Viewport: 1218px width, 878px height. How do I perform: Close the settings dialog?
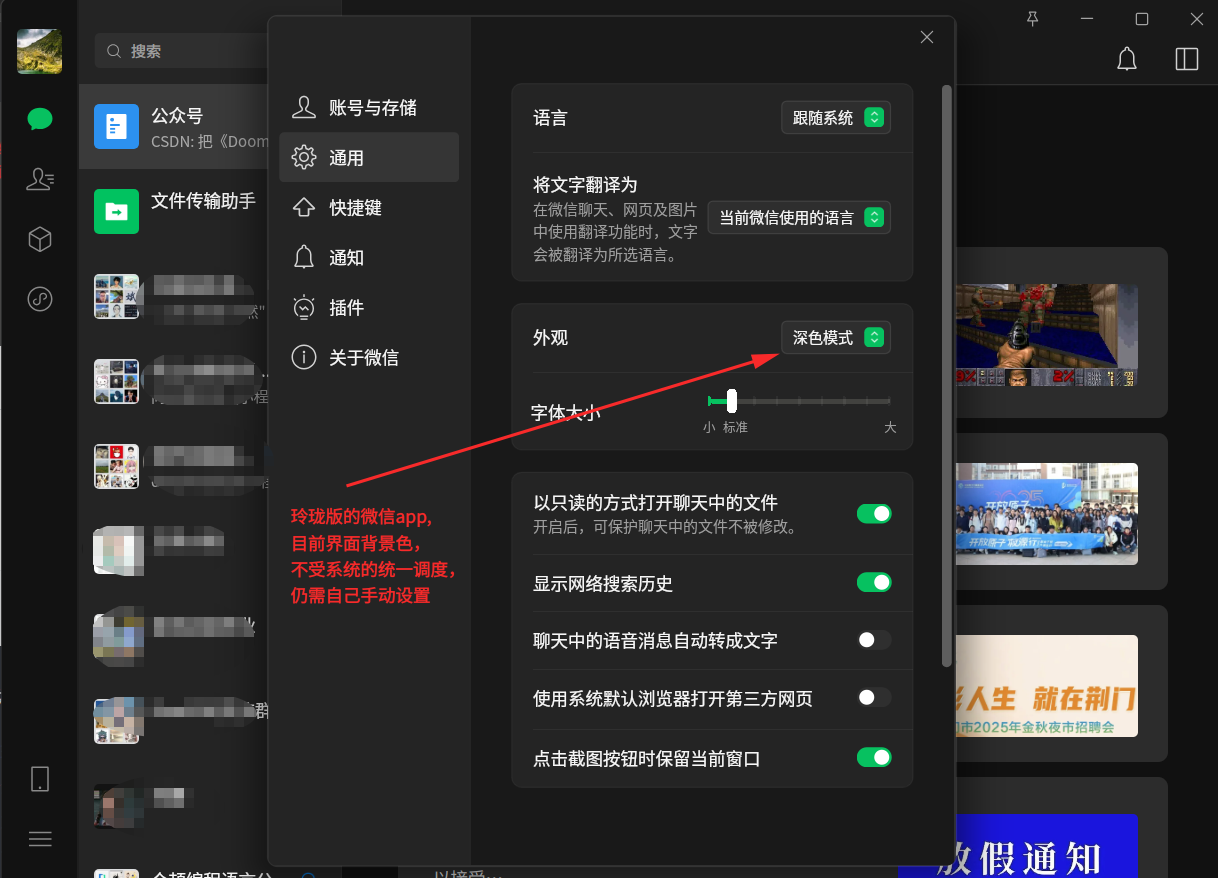click(927, 37)
